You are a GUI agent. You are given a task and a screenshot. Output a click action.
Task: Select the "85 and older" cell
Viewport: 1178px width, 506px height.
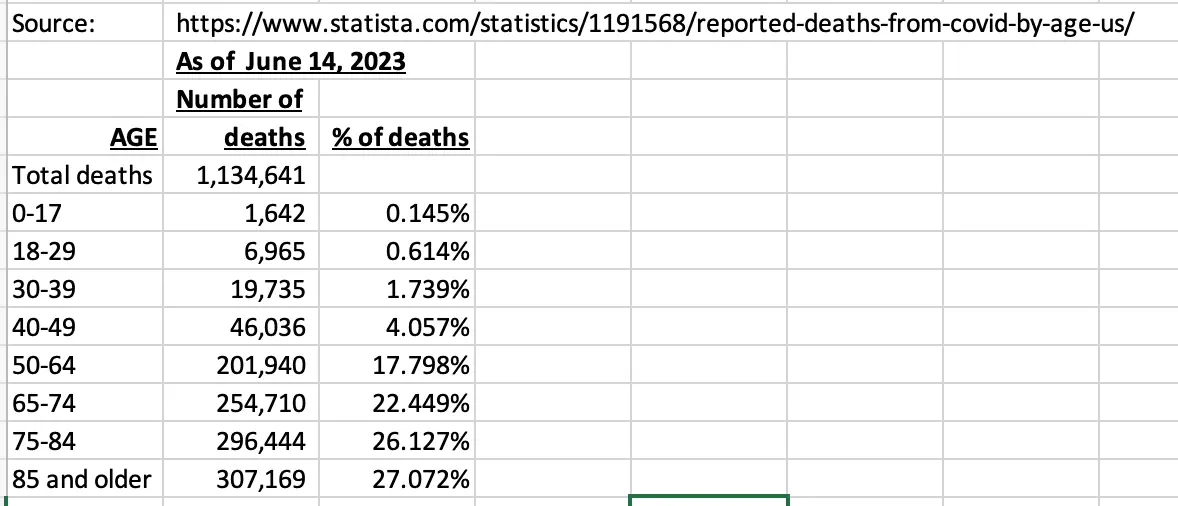[82, 480]
